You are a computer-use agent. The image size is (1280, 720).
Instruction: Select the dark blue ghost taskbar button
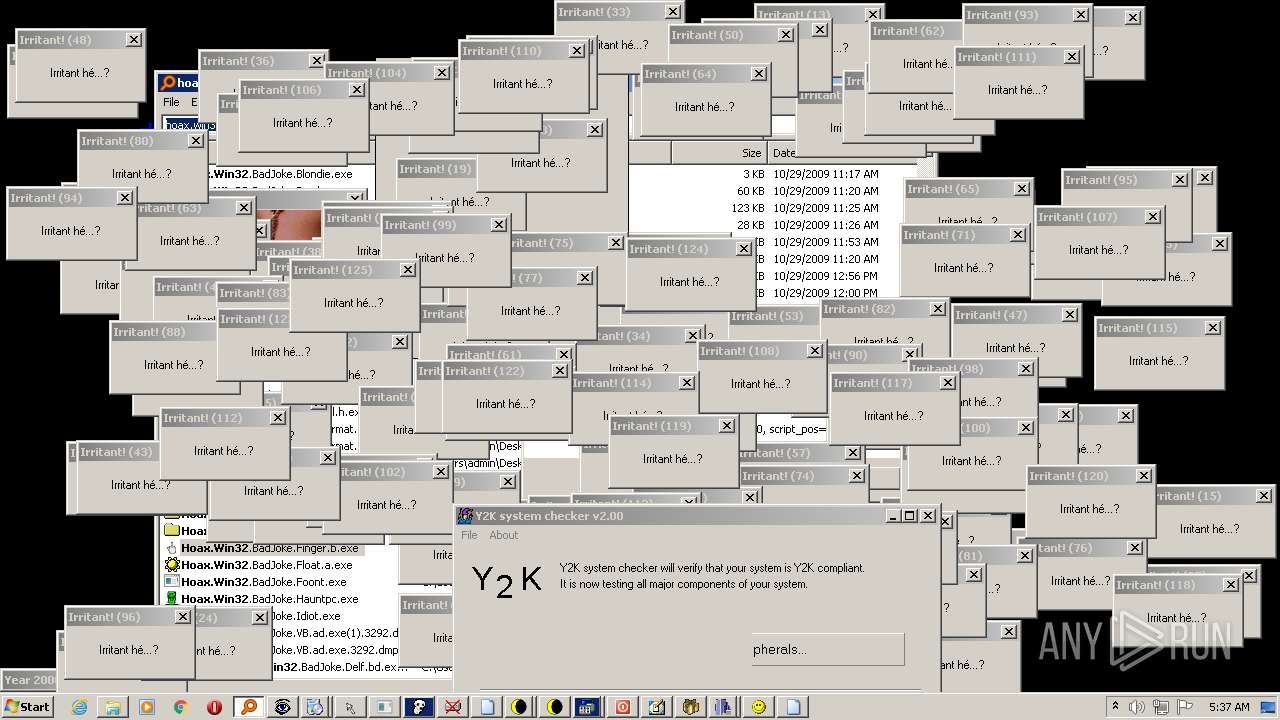pos(417,706)
